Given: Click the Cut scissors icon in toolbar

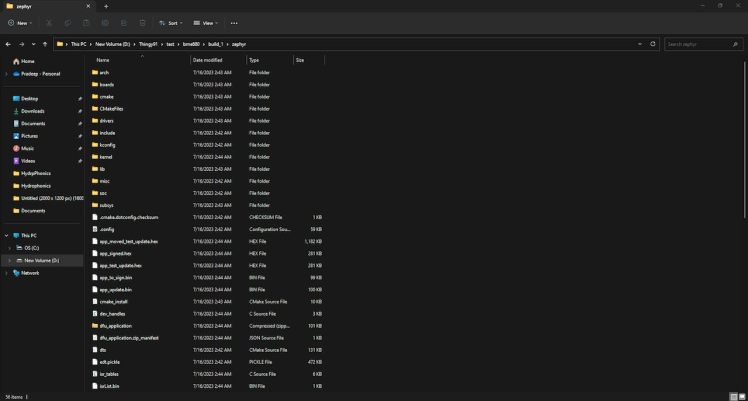Looking at the screenshot, I should click(x=51, y=22).
